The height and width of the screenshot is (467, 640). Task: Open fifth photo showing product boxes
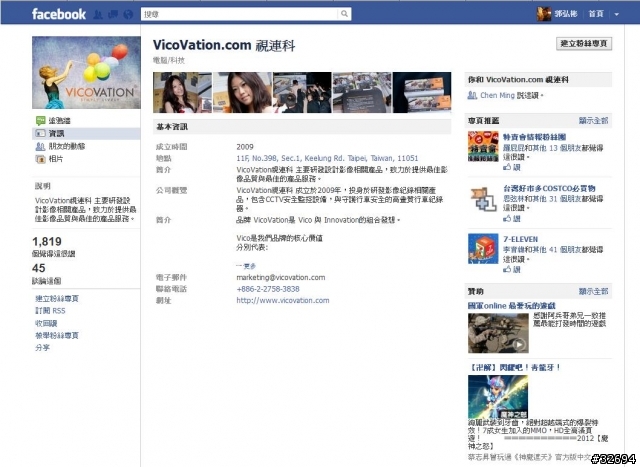click(x=422, y=92)
